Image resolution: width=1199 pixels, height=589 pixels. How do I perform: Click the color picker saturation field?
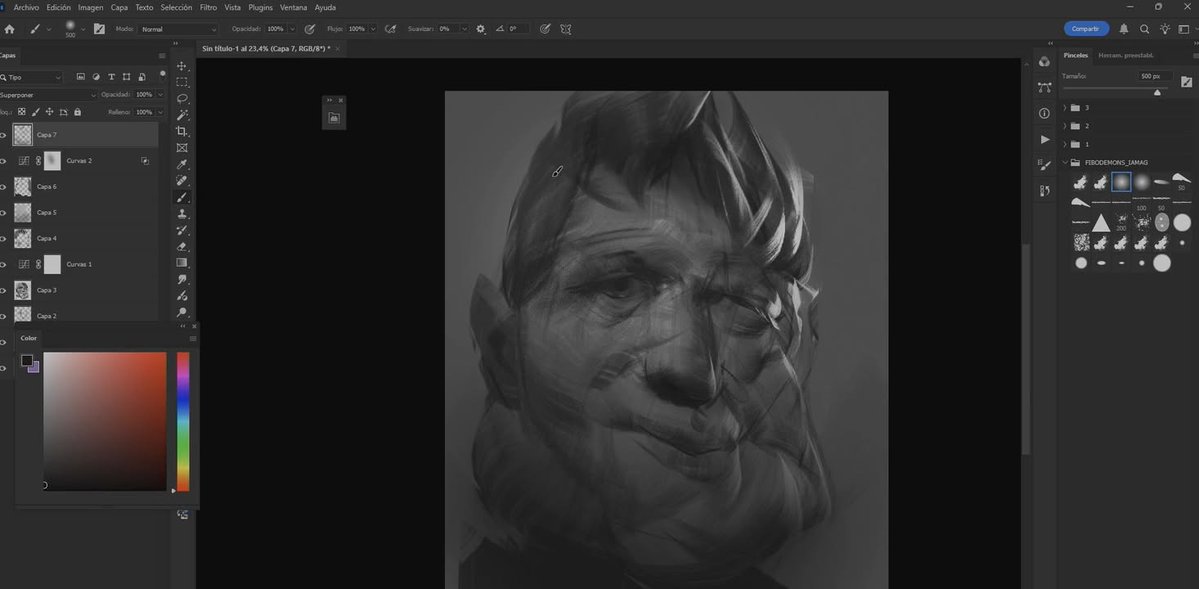coord(105,421)
